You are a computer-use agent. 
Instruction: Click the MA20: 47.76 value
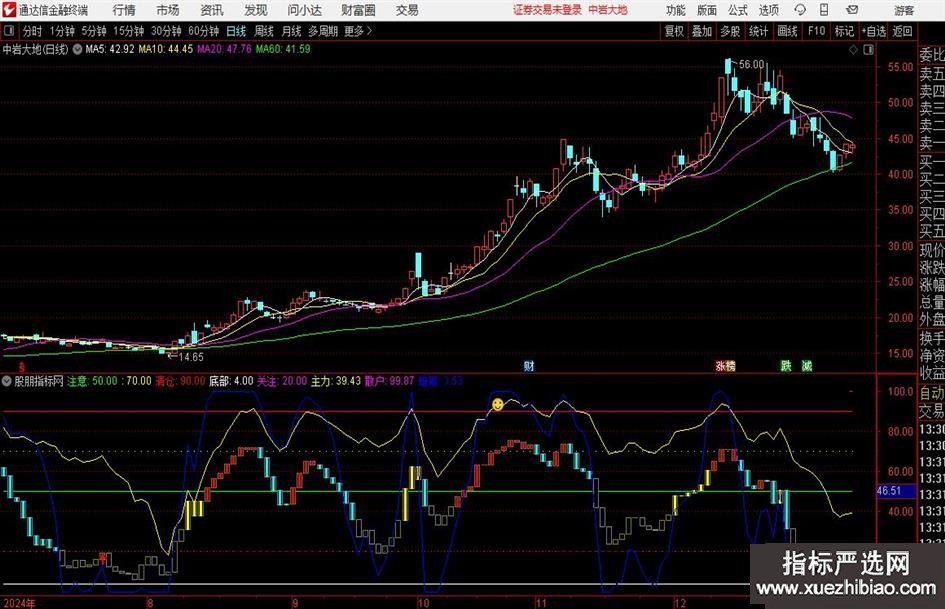224,49
